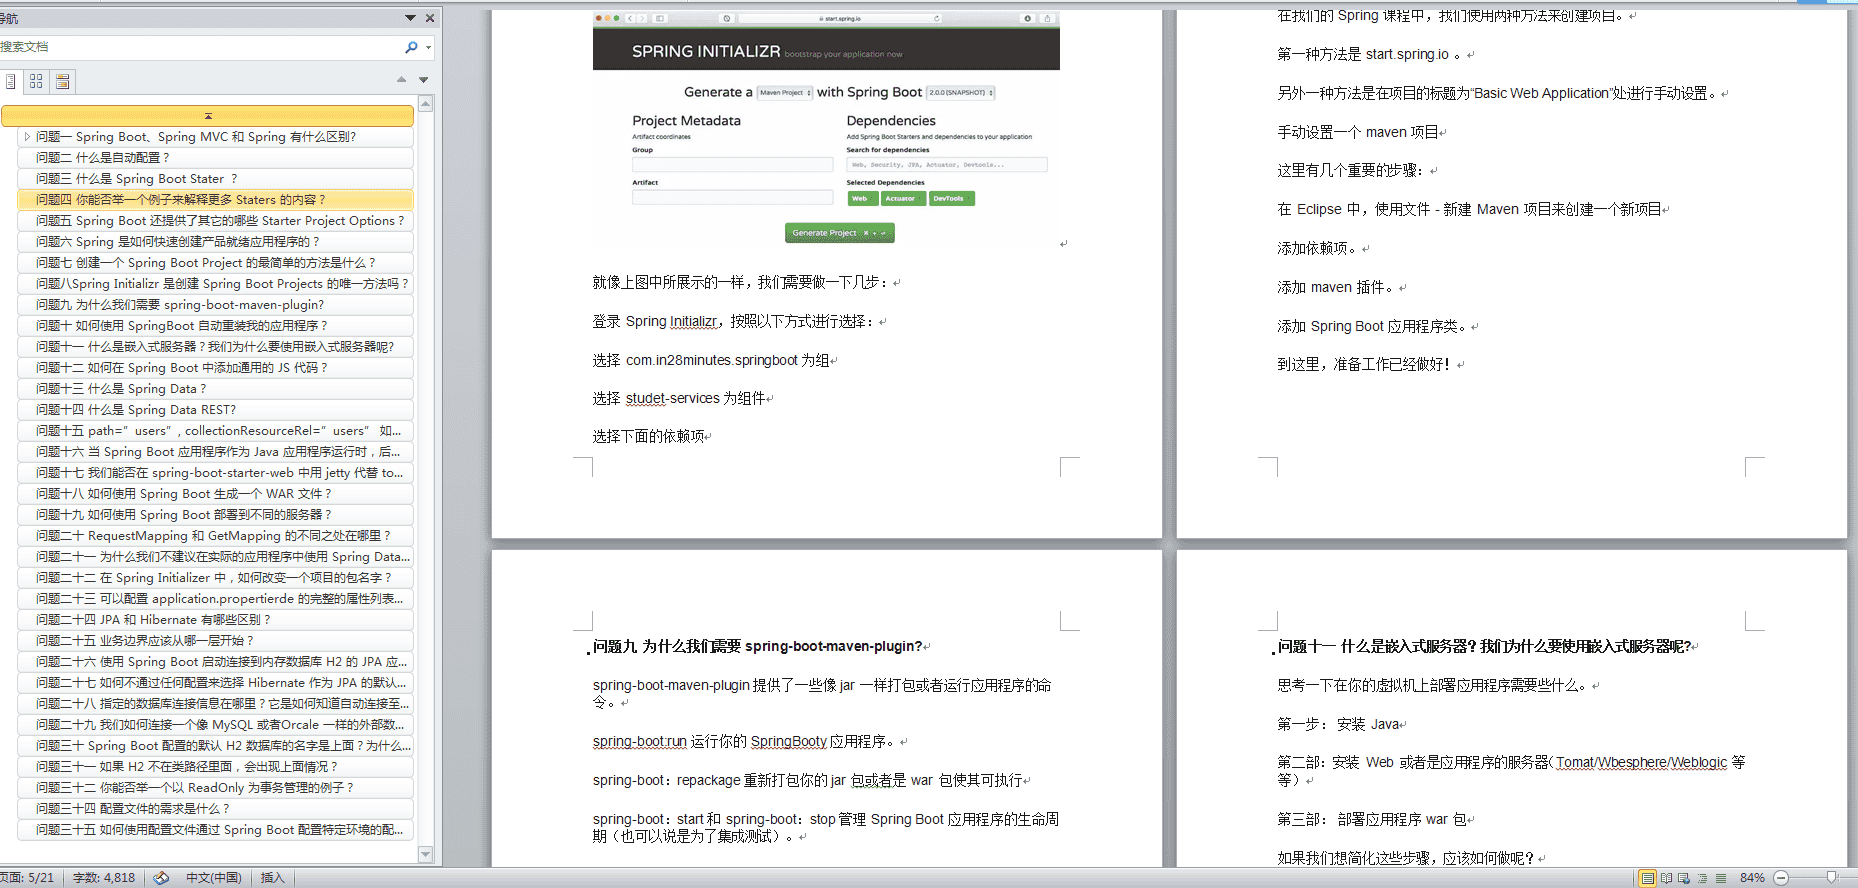Go to heading 问题十八 生成一个 WAR 文件

click(216, 494)
